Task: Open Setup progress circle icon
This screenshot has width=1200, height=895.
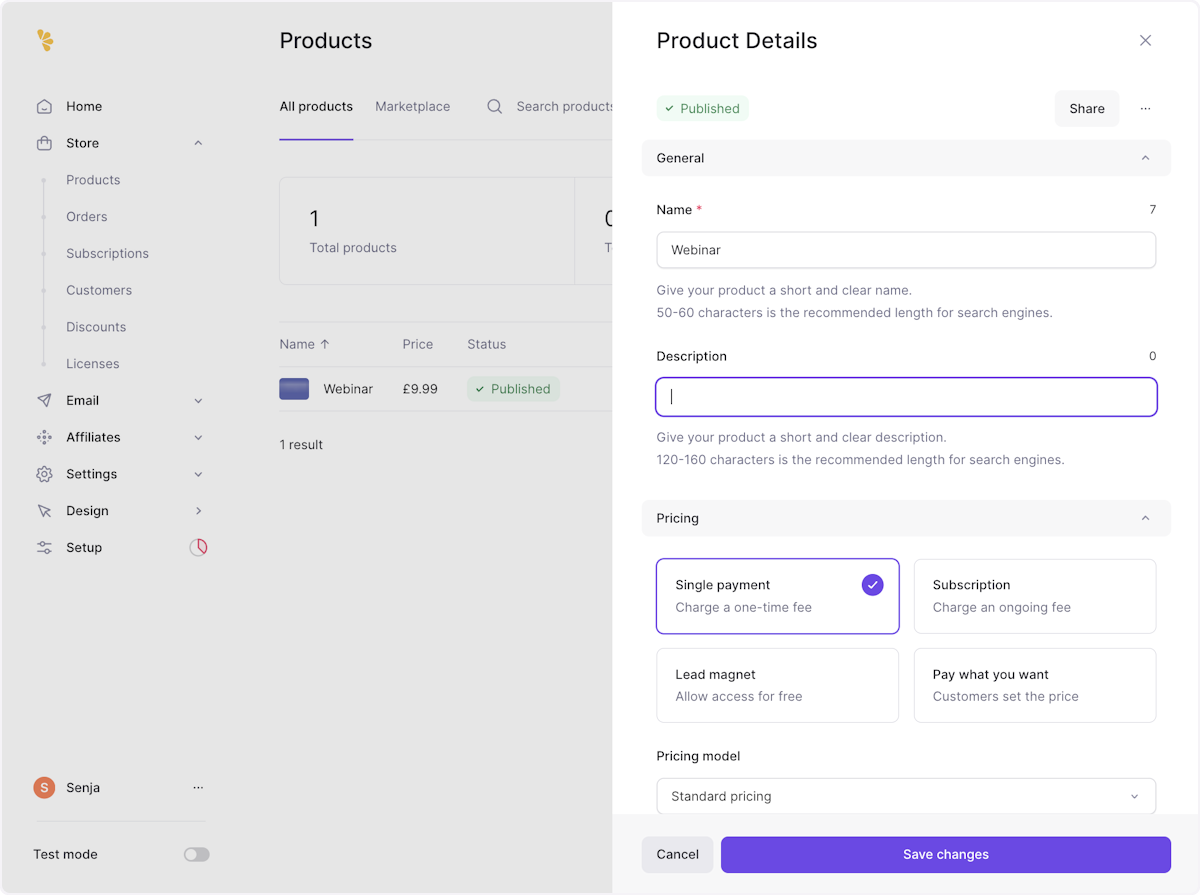Action: [x=198, y=548]
